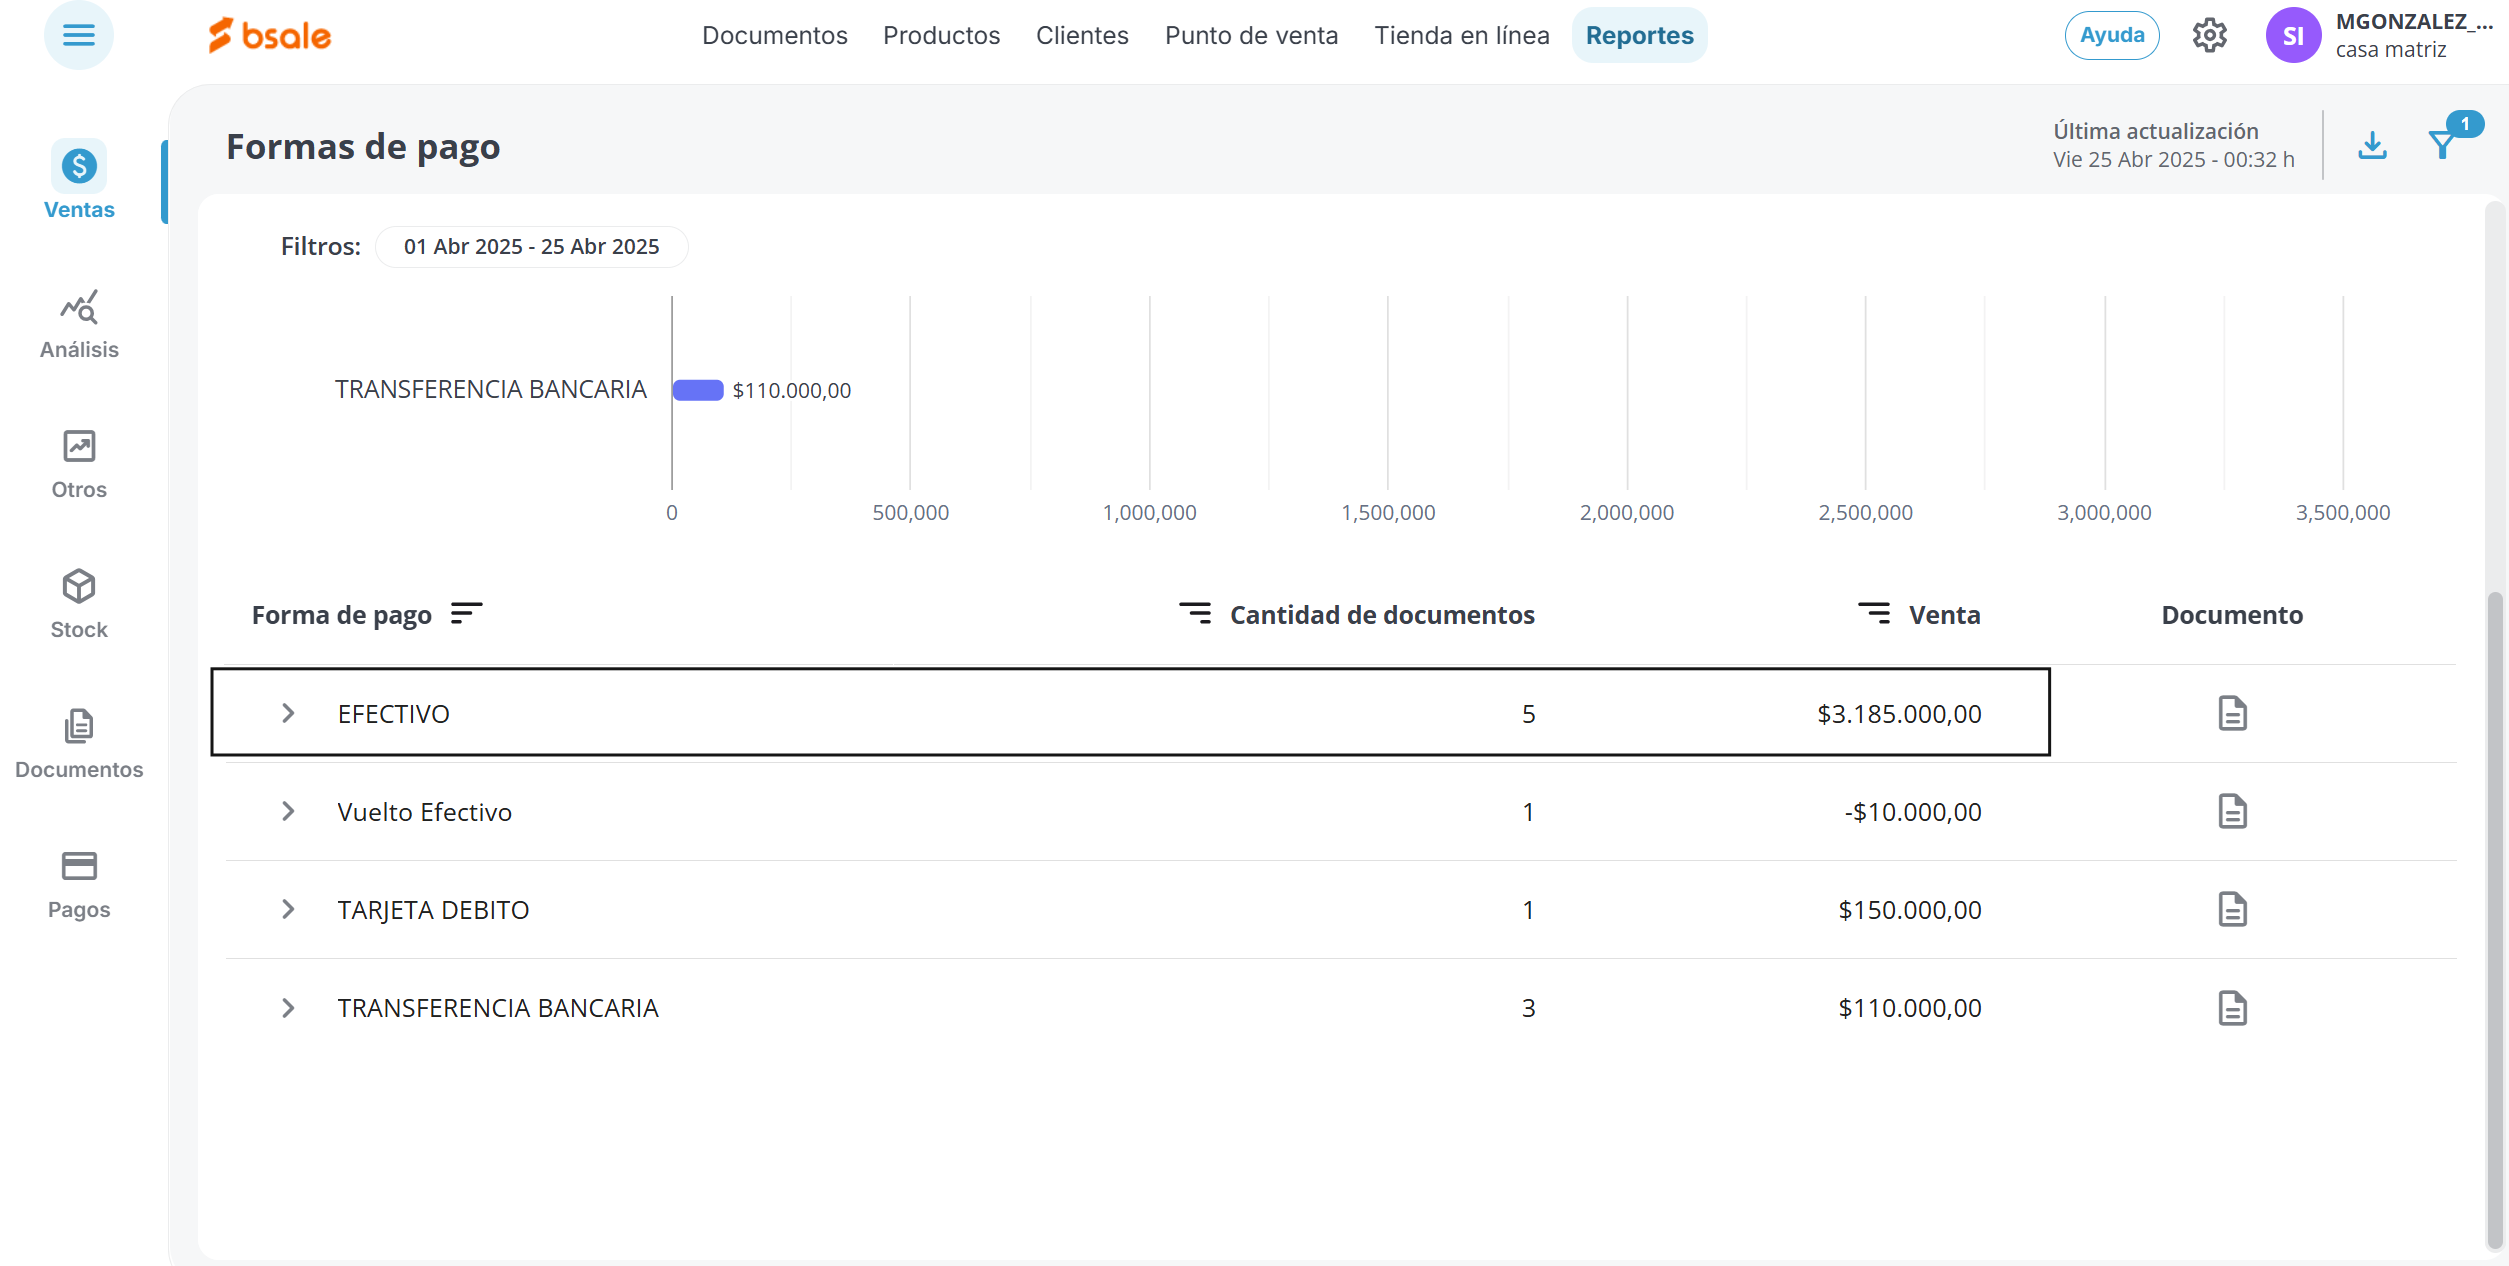
Task: Expand the EFECTIVO row
Action: [x=288, y=714]
